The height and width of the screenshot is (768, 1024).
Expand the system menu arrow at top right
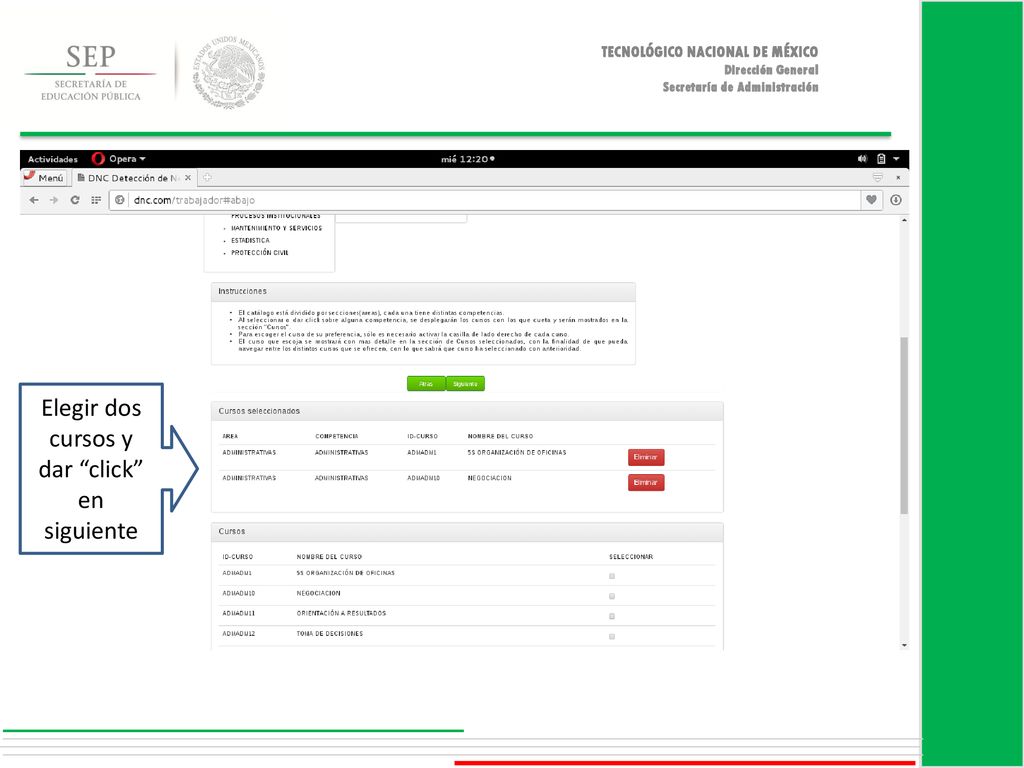(x=897, y=159)
